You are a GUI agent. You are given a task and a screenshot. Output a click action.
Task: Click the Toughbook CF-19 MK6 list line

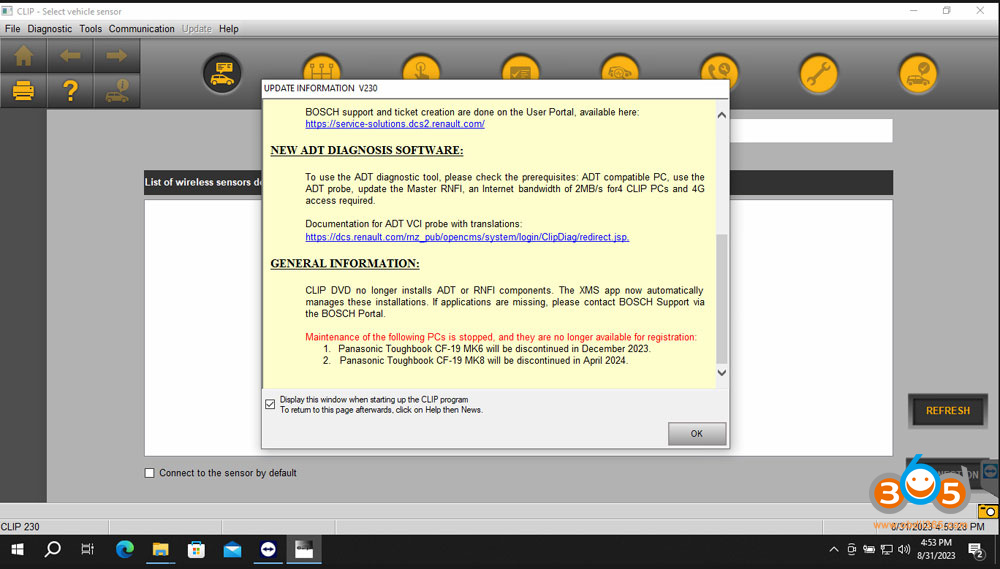(487, 349)
